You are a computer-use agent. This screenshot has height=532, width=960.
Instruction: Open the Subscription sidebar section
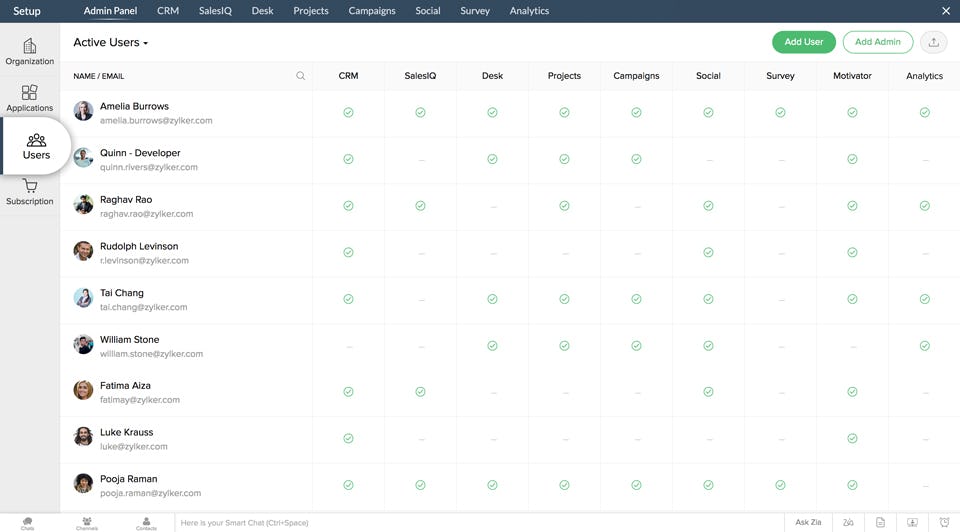pos(29,192)
